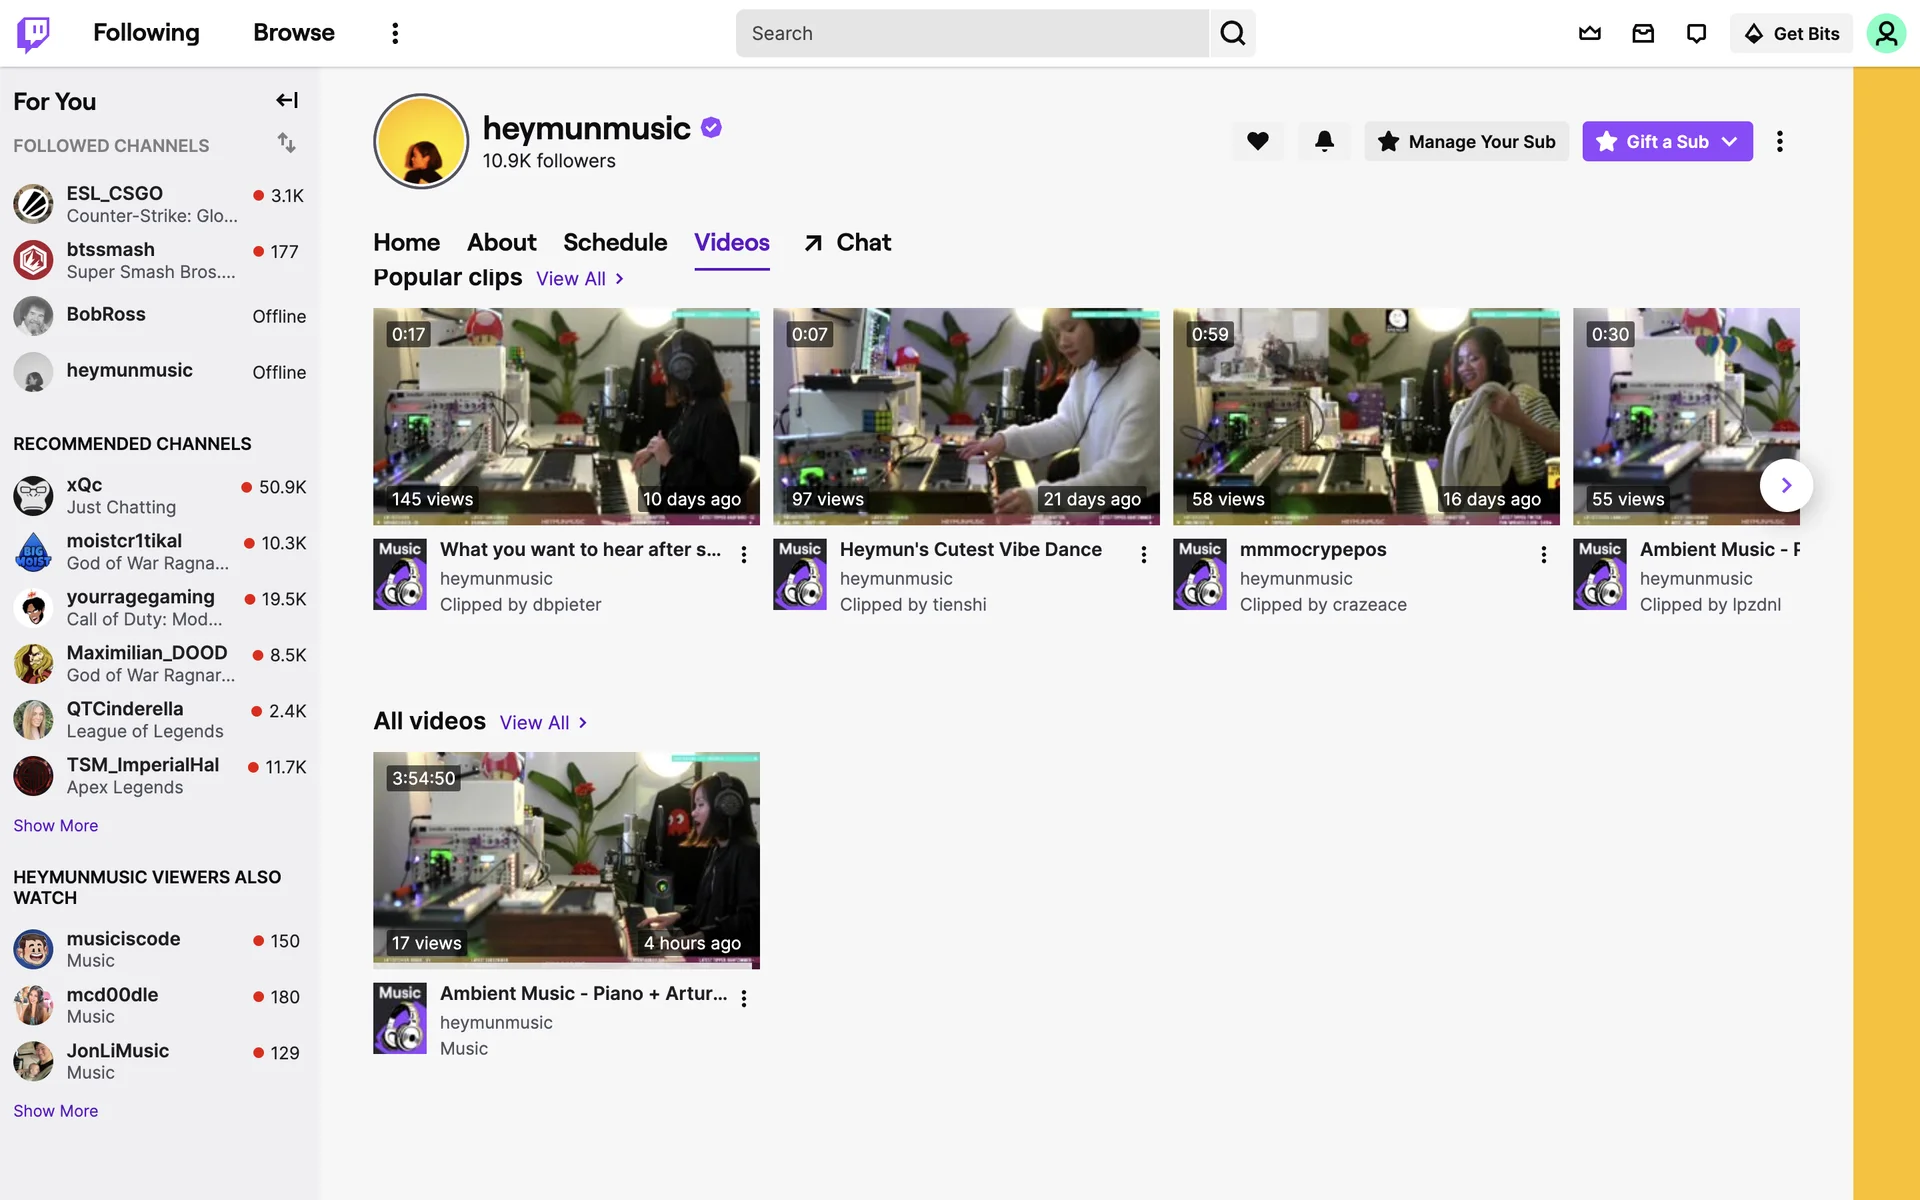1920x1200 pixels.
Task: Open the inbox mail icon
Action: [1643, 33]
